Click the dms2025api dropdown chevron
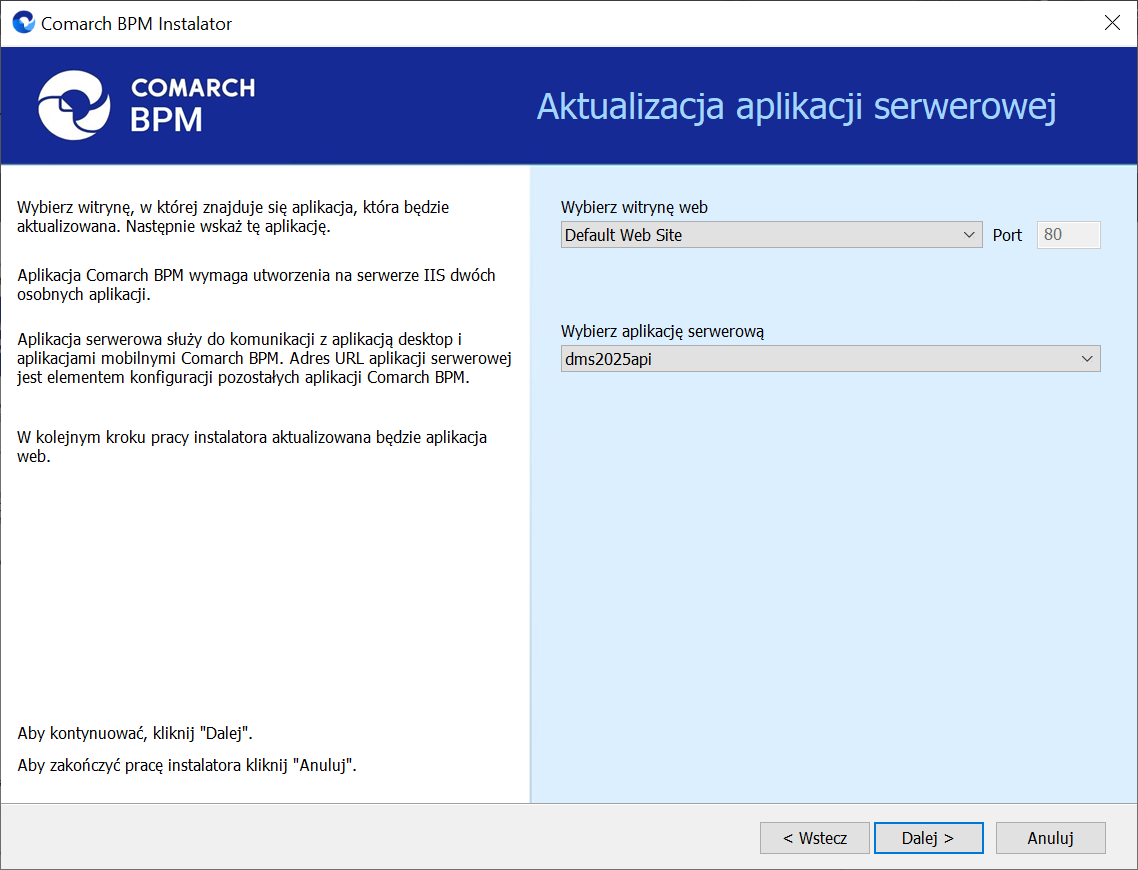The height and width of the screenshot is (870, 1138). point(1086,358)
